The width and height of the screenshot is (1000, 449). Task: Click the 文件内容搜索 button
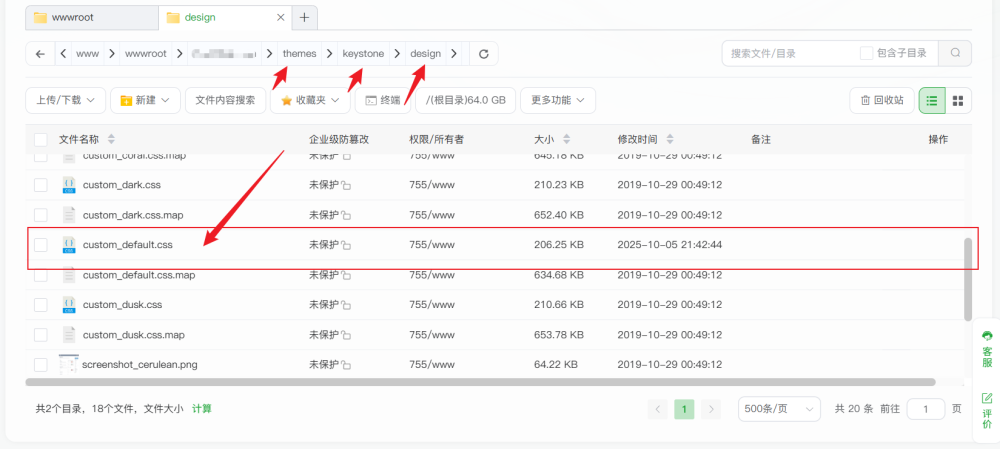pyautogui.click(x=225, y=100)
